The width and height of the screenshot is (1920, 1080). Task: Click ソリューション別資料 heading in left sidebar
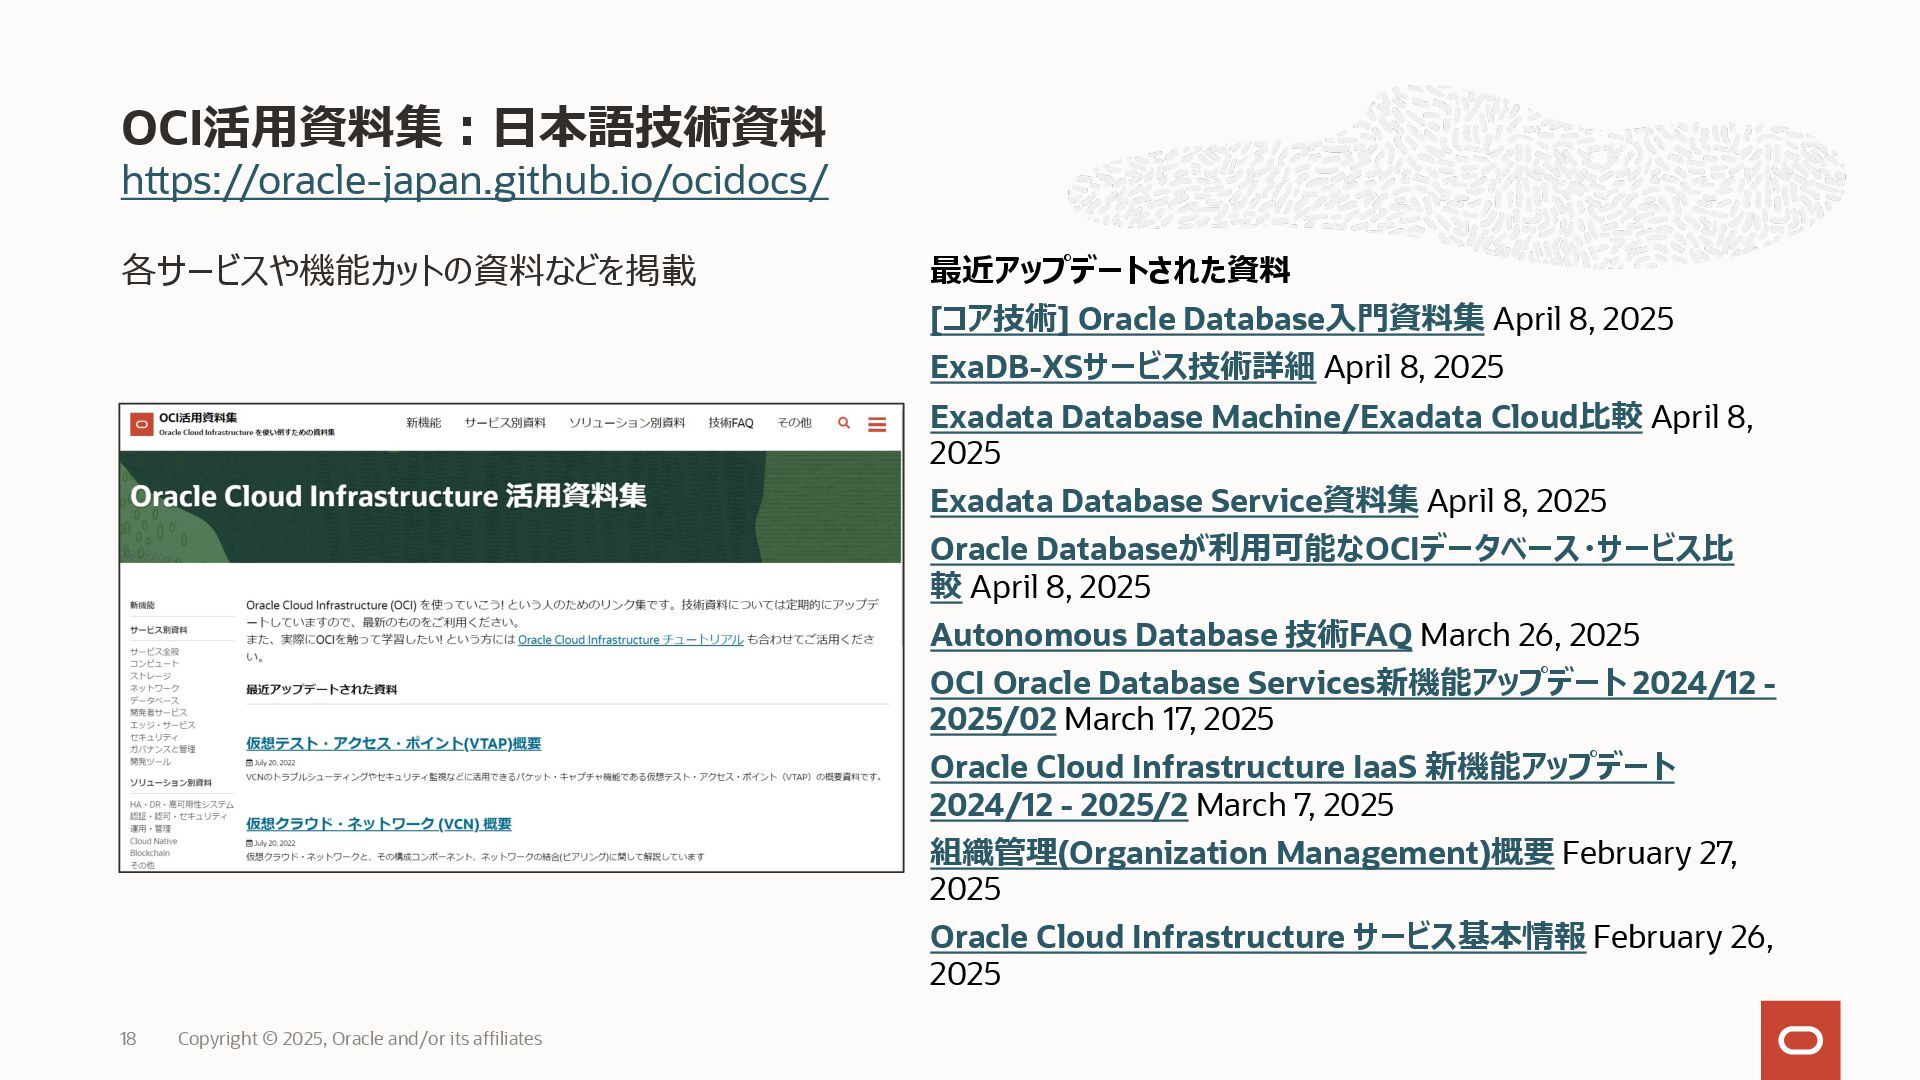pyautogui.click(x=170, y=782)
